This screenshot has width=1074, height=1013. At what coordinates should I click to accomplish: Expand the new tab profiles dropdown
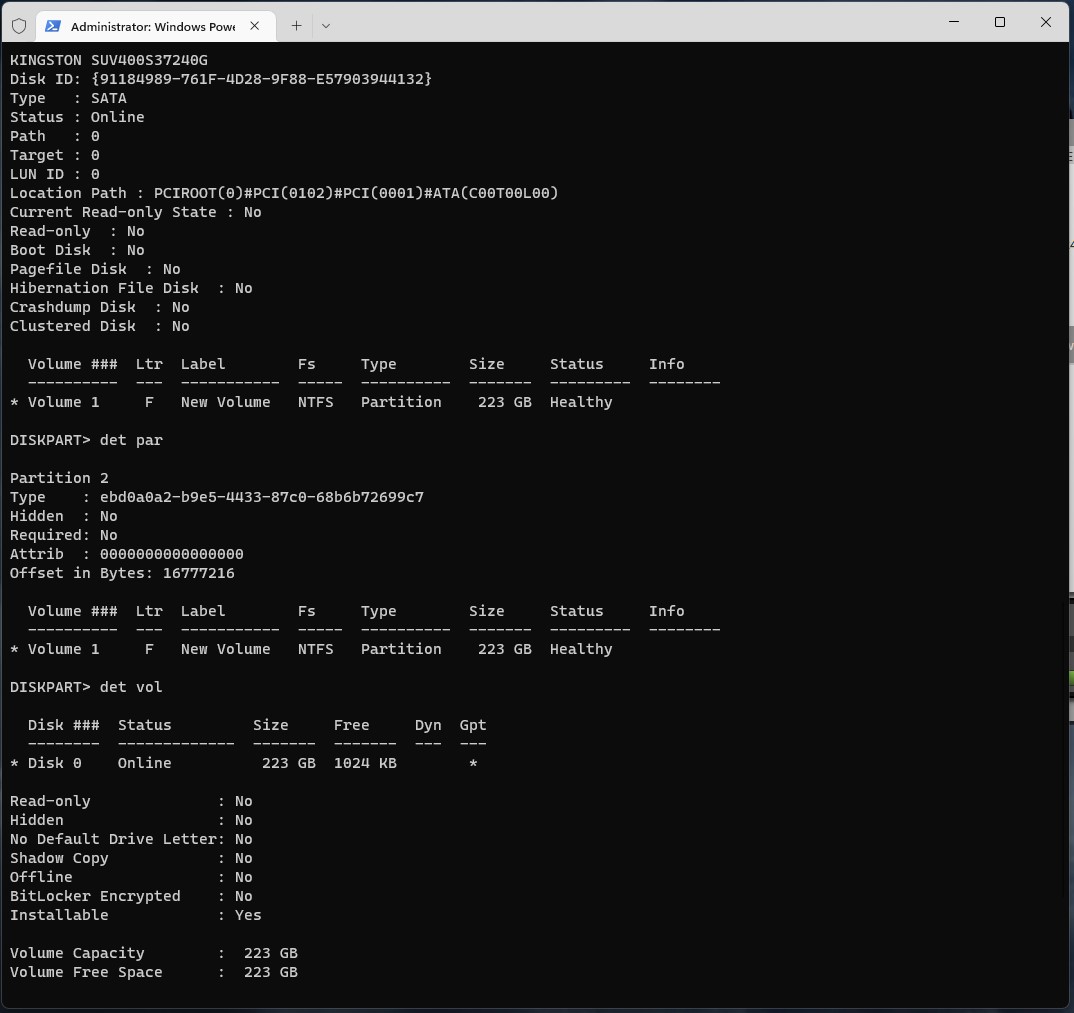point(326,26)
